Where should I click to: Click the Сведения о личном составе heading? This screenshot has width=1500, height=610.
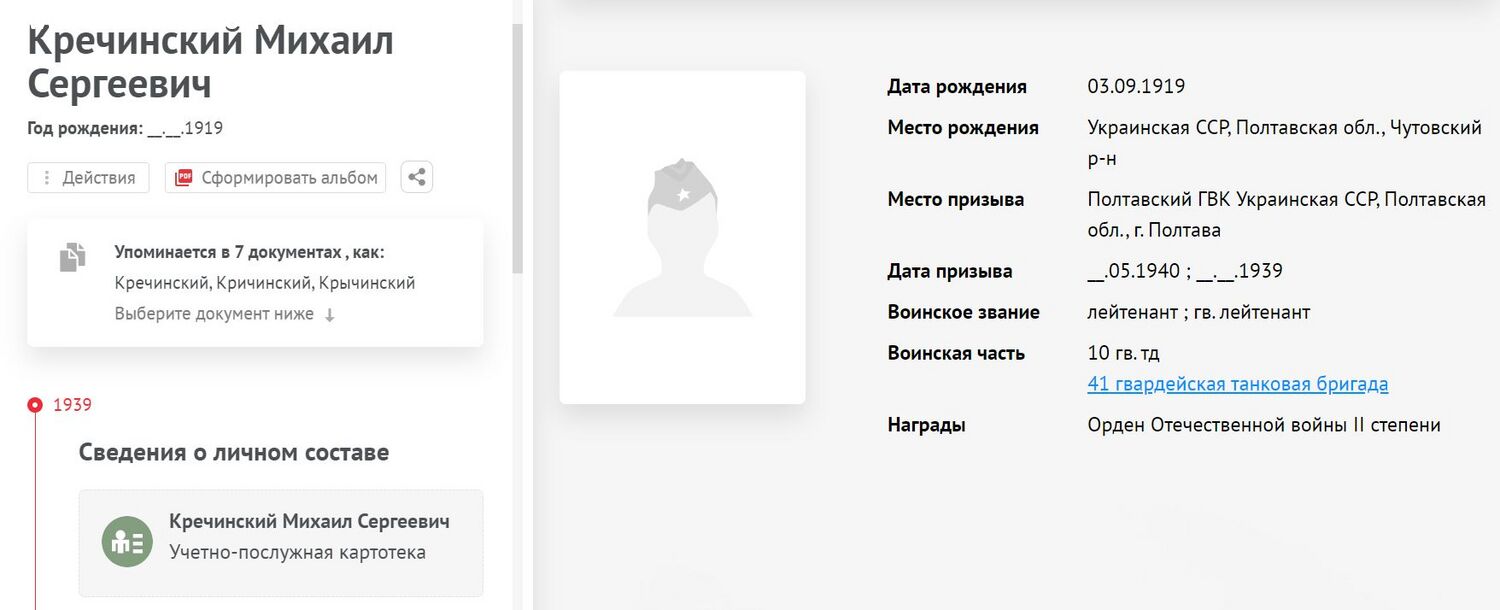tap(234, 452)
